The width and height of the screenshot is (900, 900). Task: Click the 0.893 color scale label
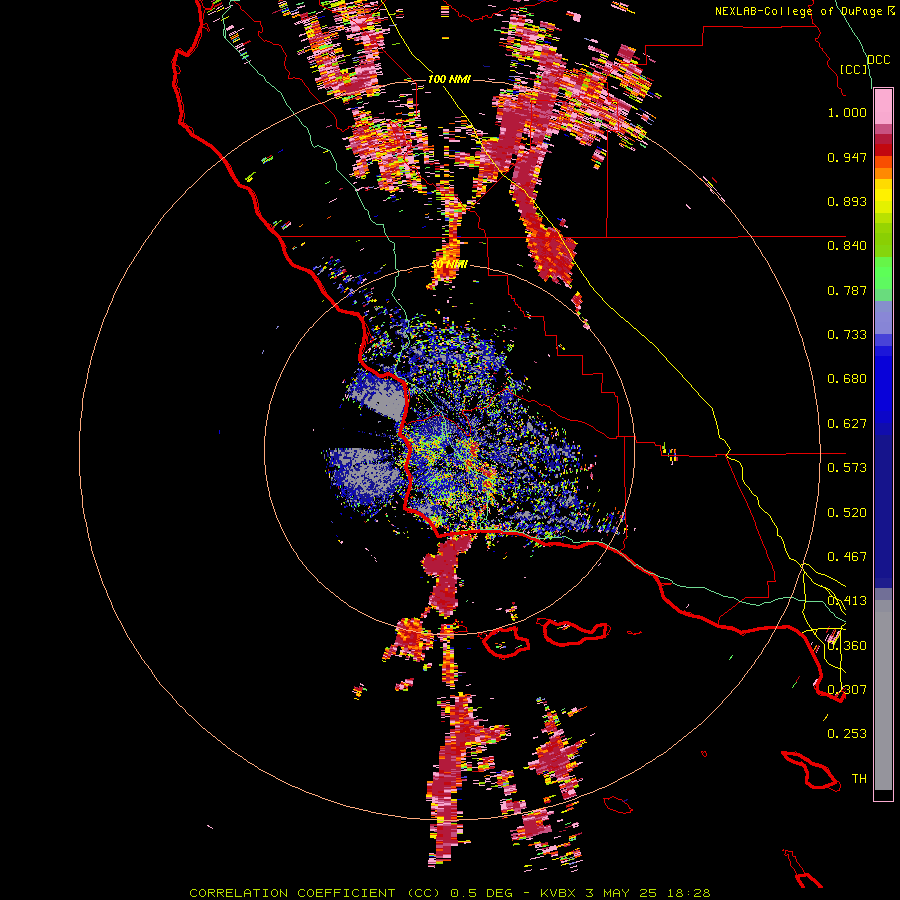847,201
